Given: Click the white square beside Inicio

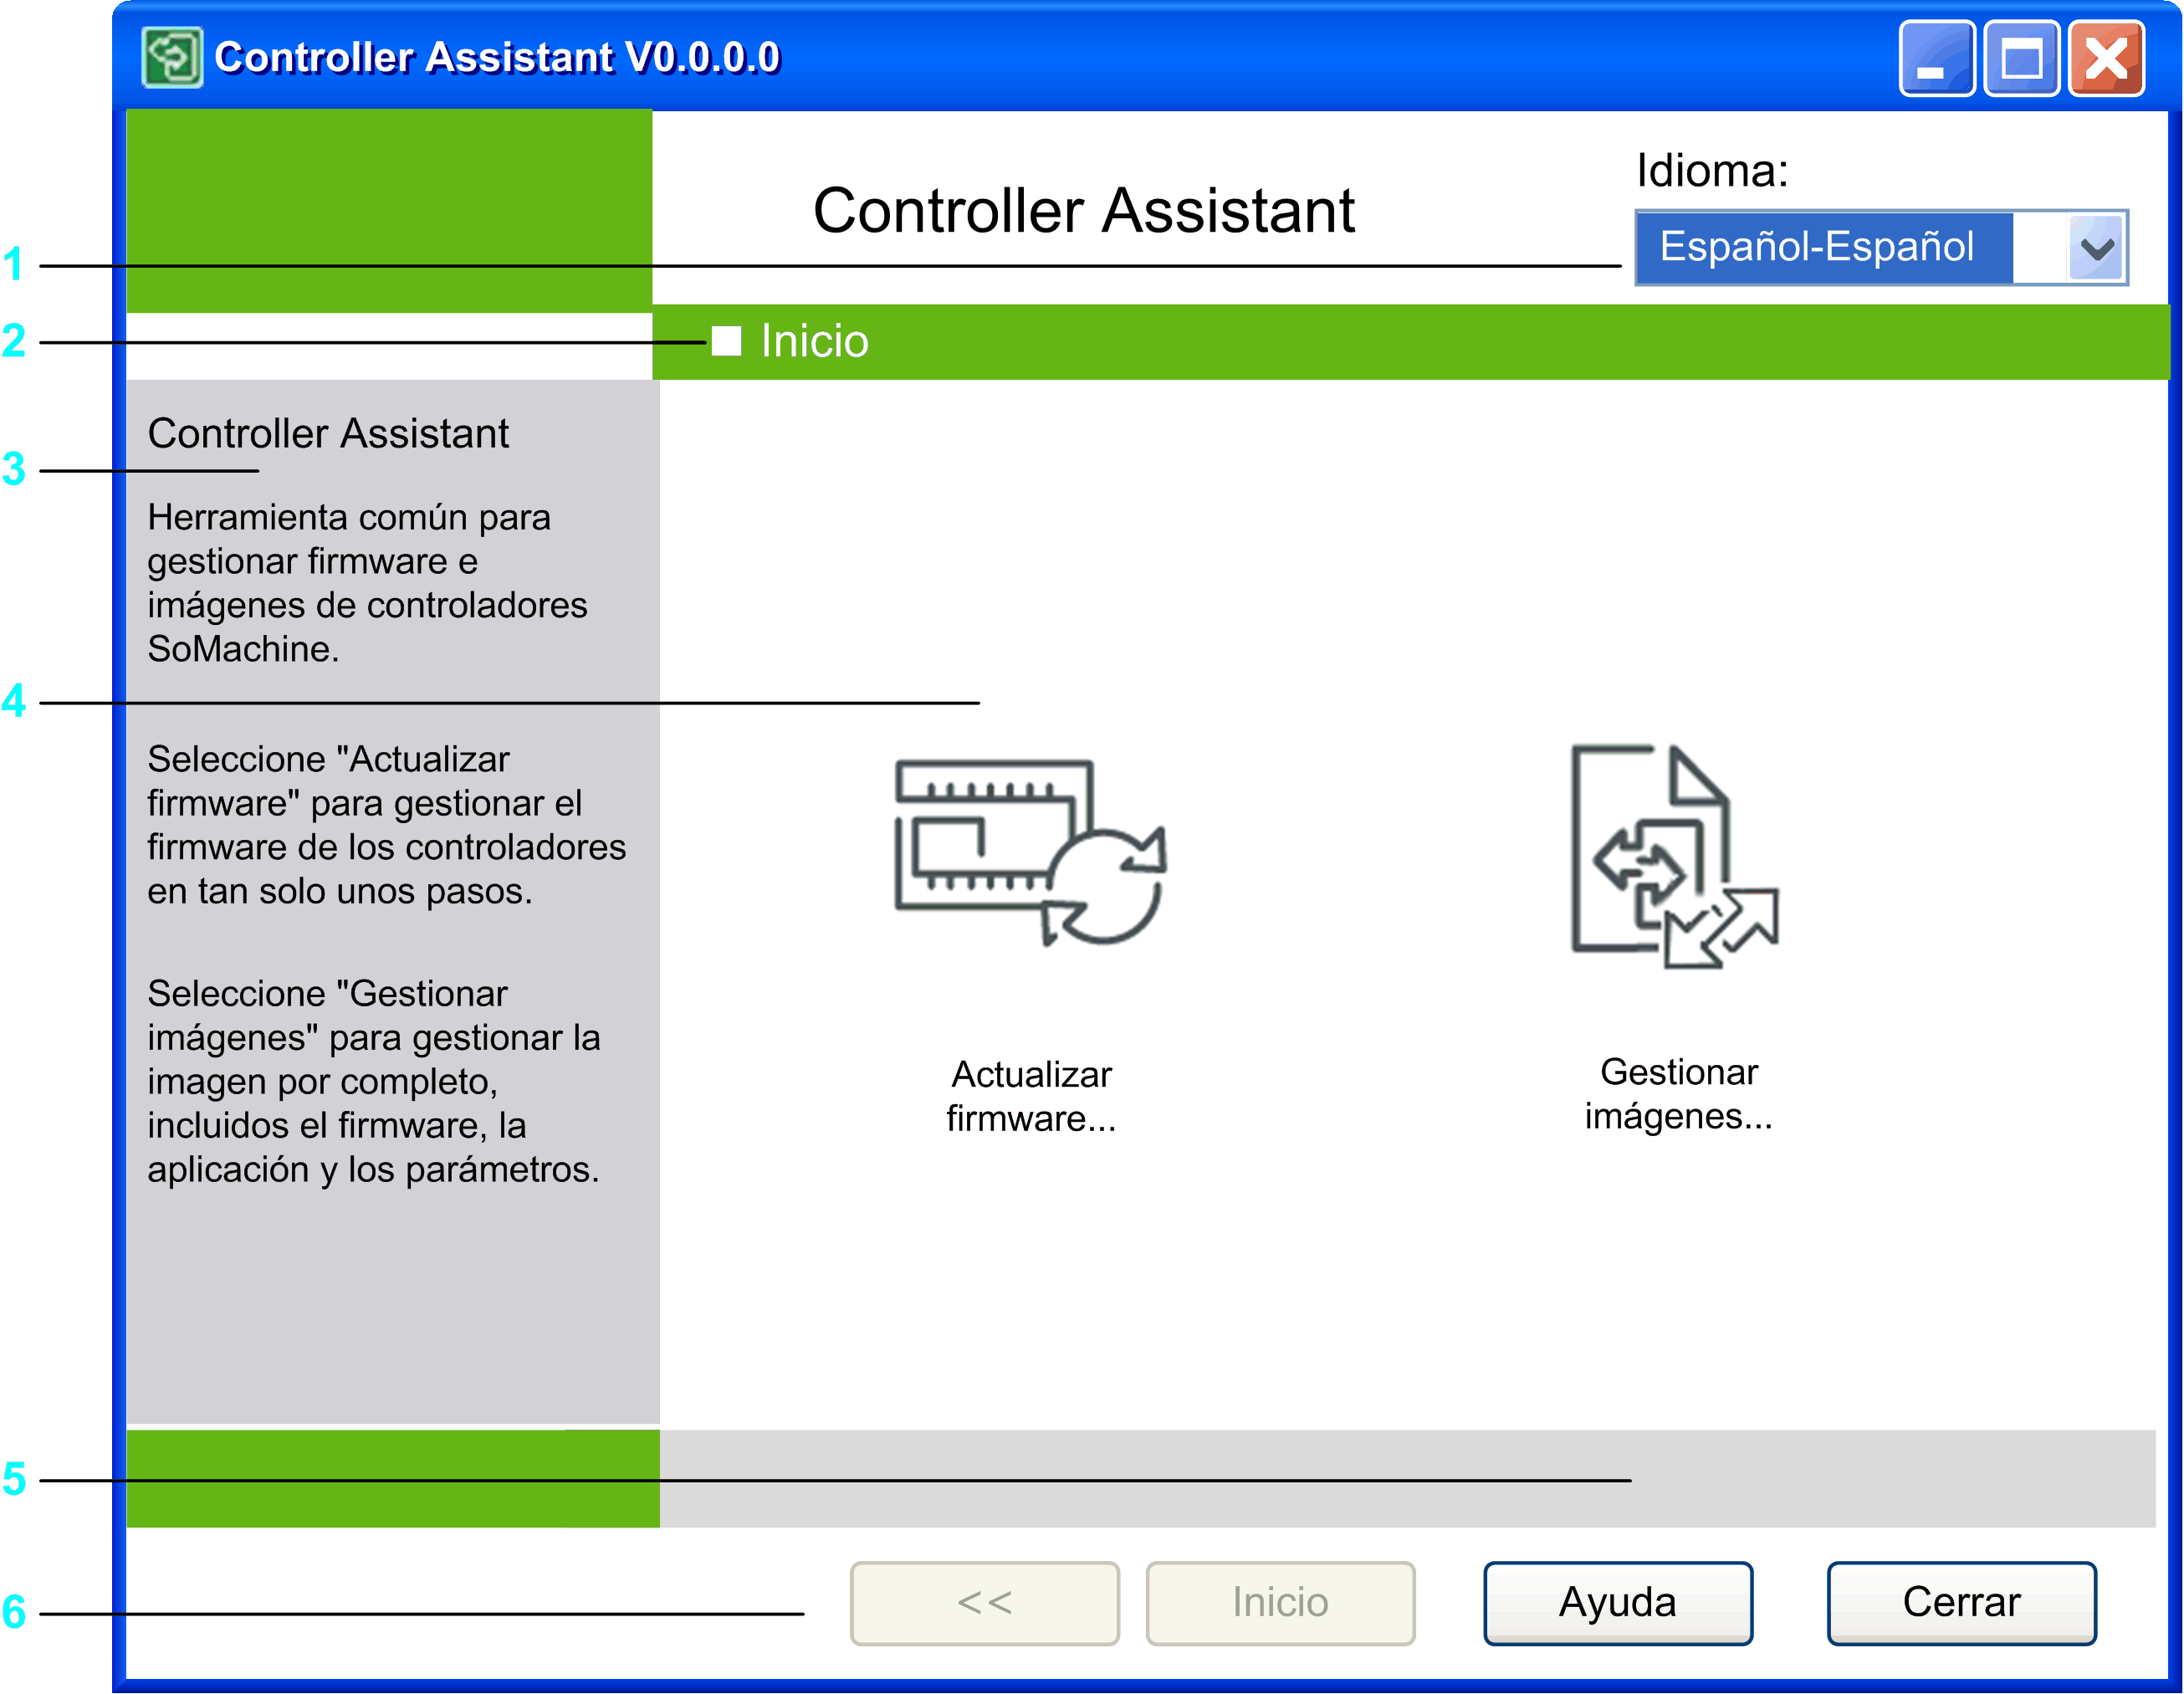Looking at the screenshot, I should click(x=726, y=341).
